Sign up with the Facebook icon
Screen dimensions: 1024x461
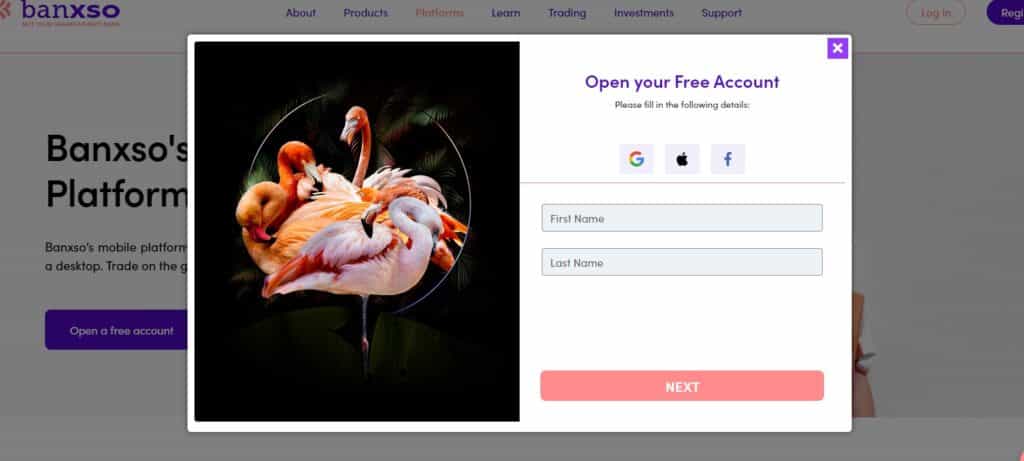pyautogui.click(x=728, y=159)
